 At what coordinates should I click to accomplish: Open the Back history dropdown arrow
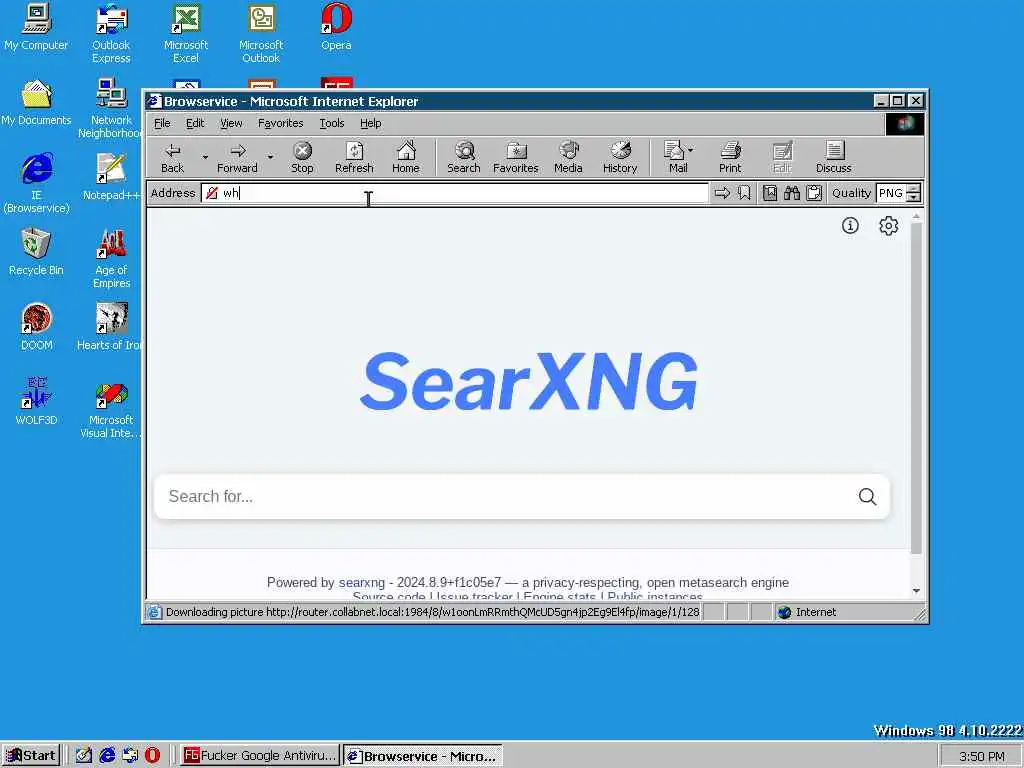click(204, 157)
